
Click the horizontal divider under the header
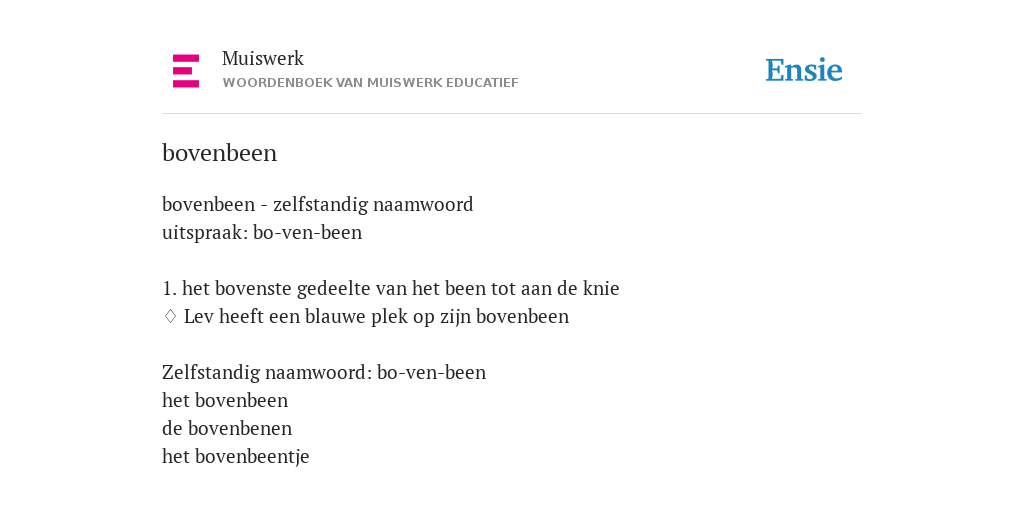[x=512, y=114]
